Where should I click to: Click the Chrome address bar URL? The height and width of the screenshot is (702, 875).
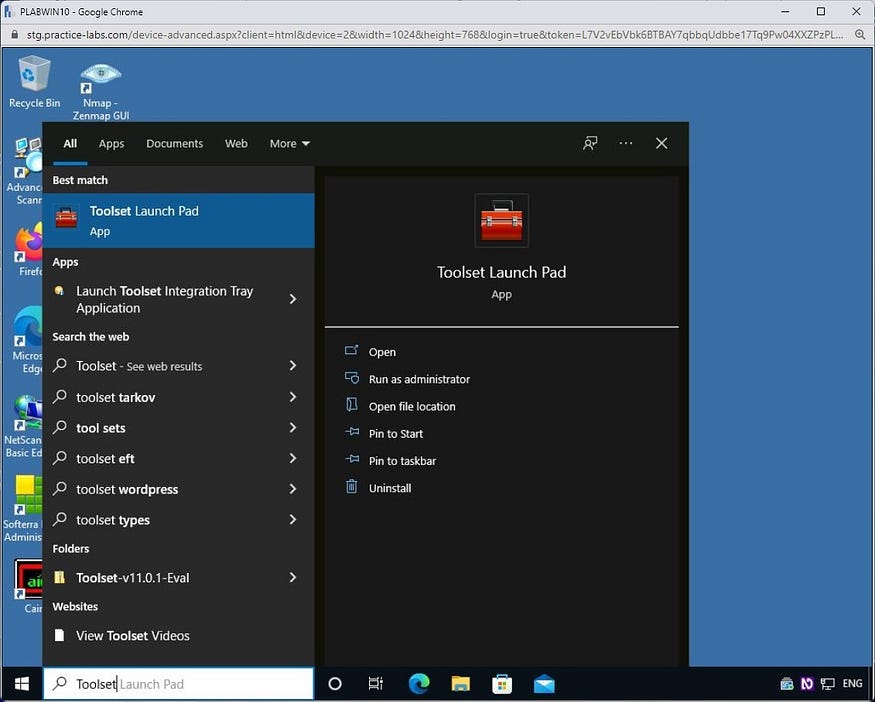[x=435, y=35]
